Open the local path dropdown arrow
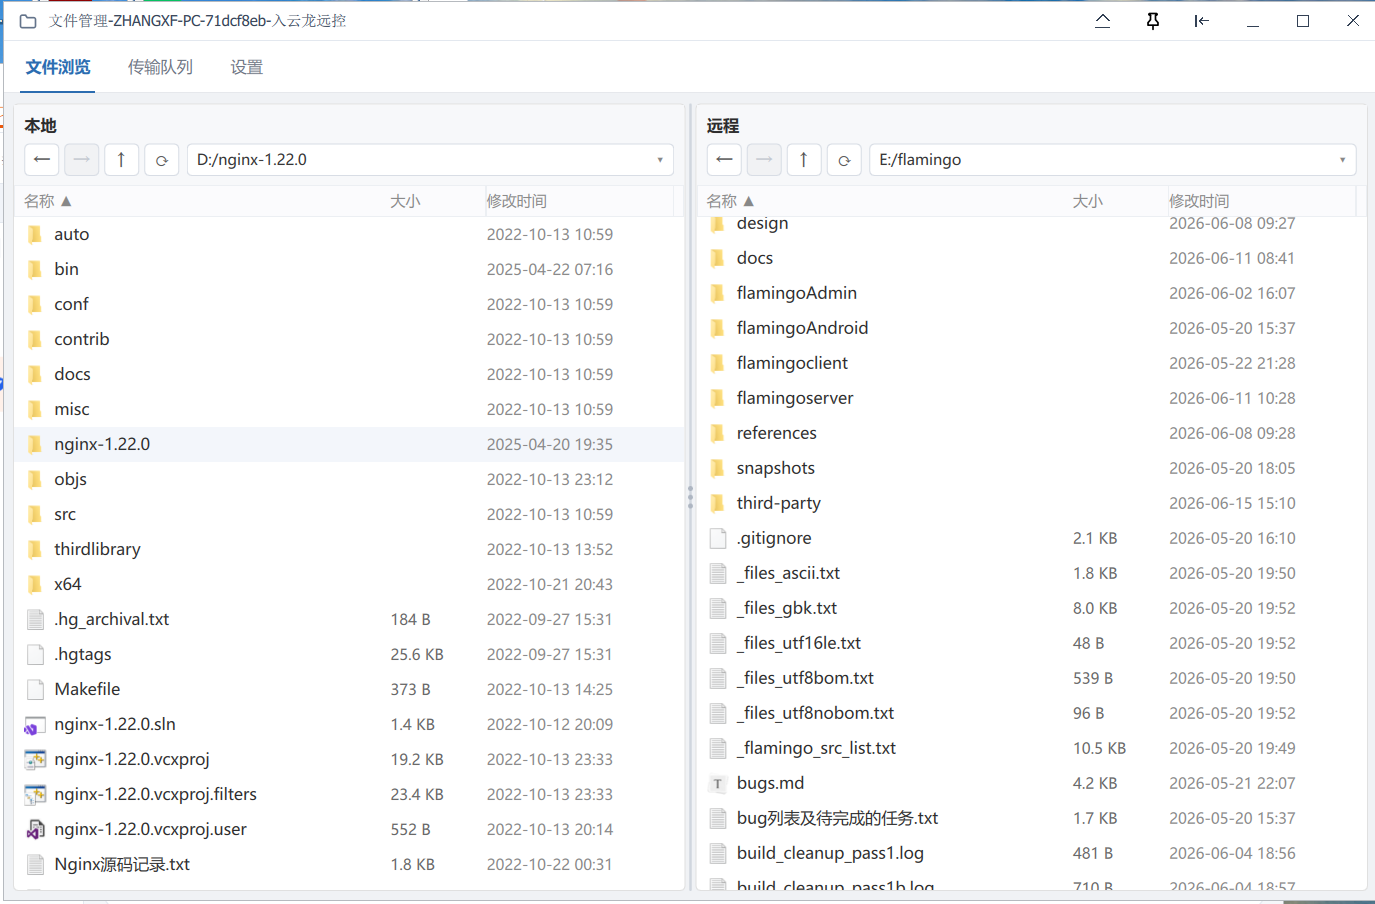The image size is (1375, 904). point(660,160)
